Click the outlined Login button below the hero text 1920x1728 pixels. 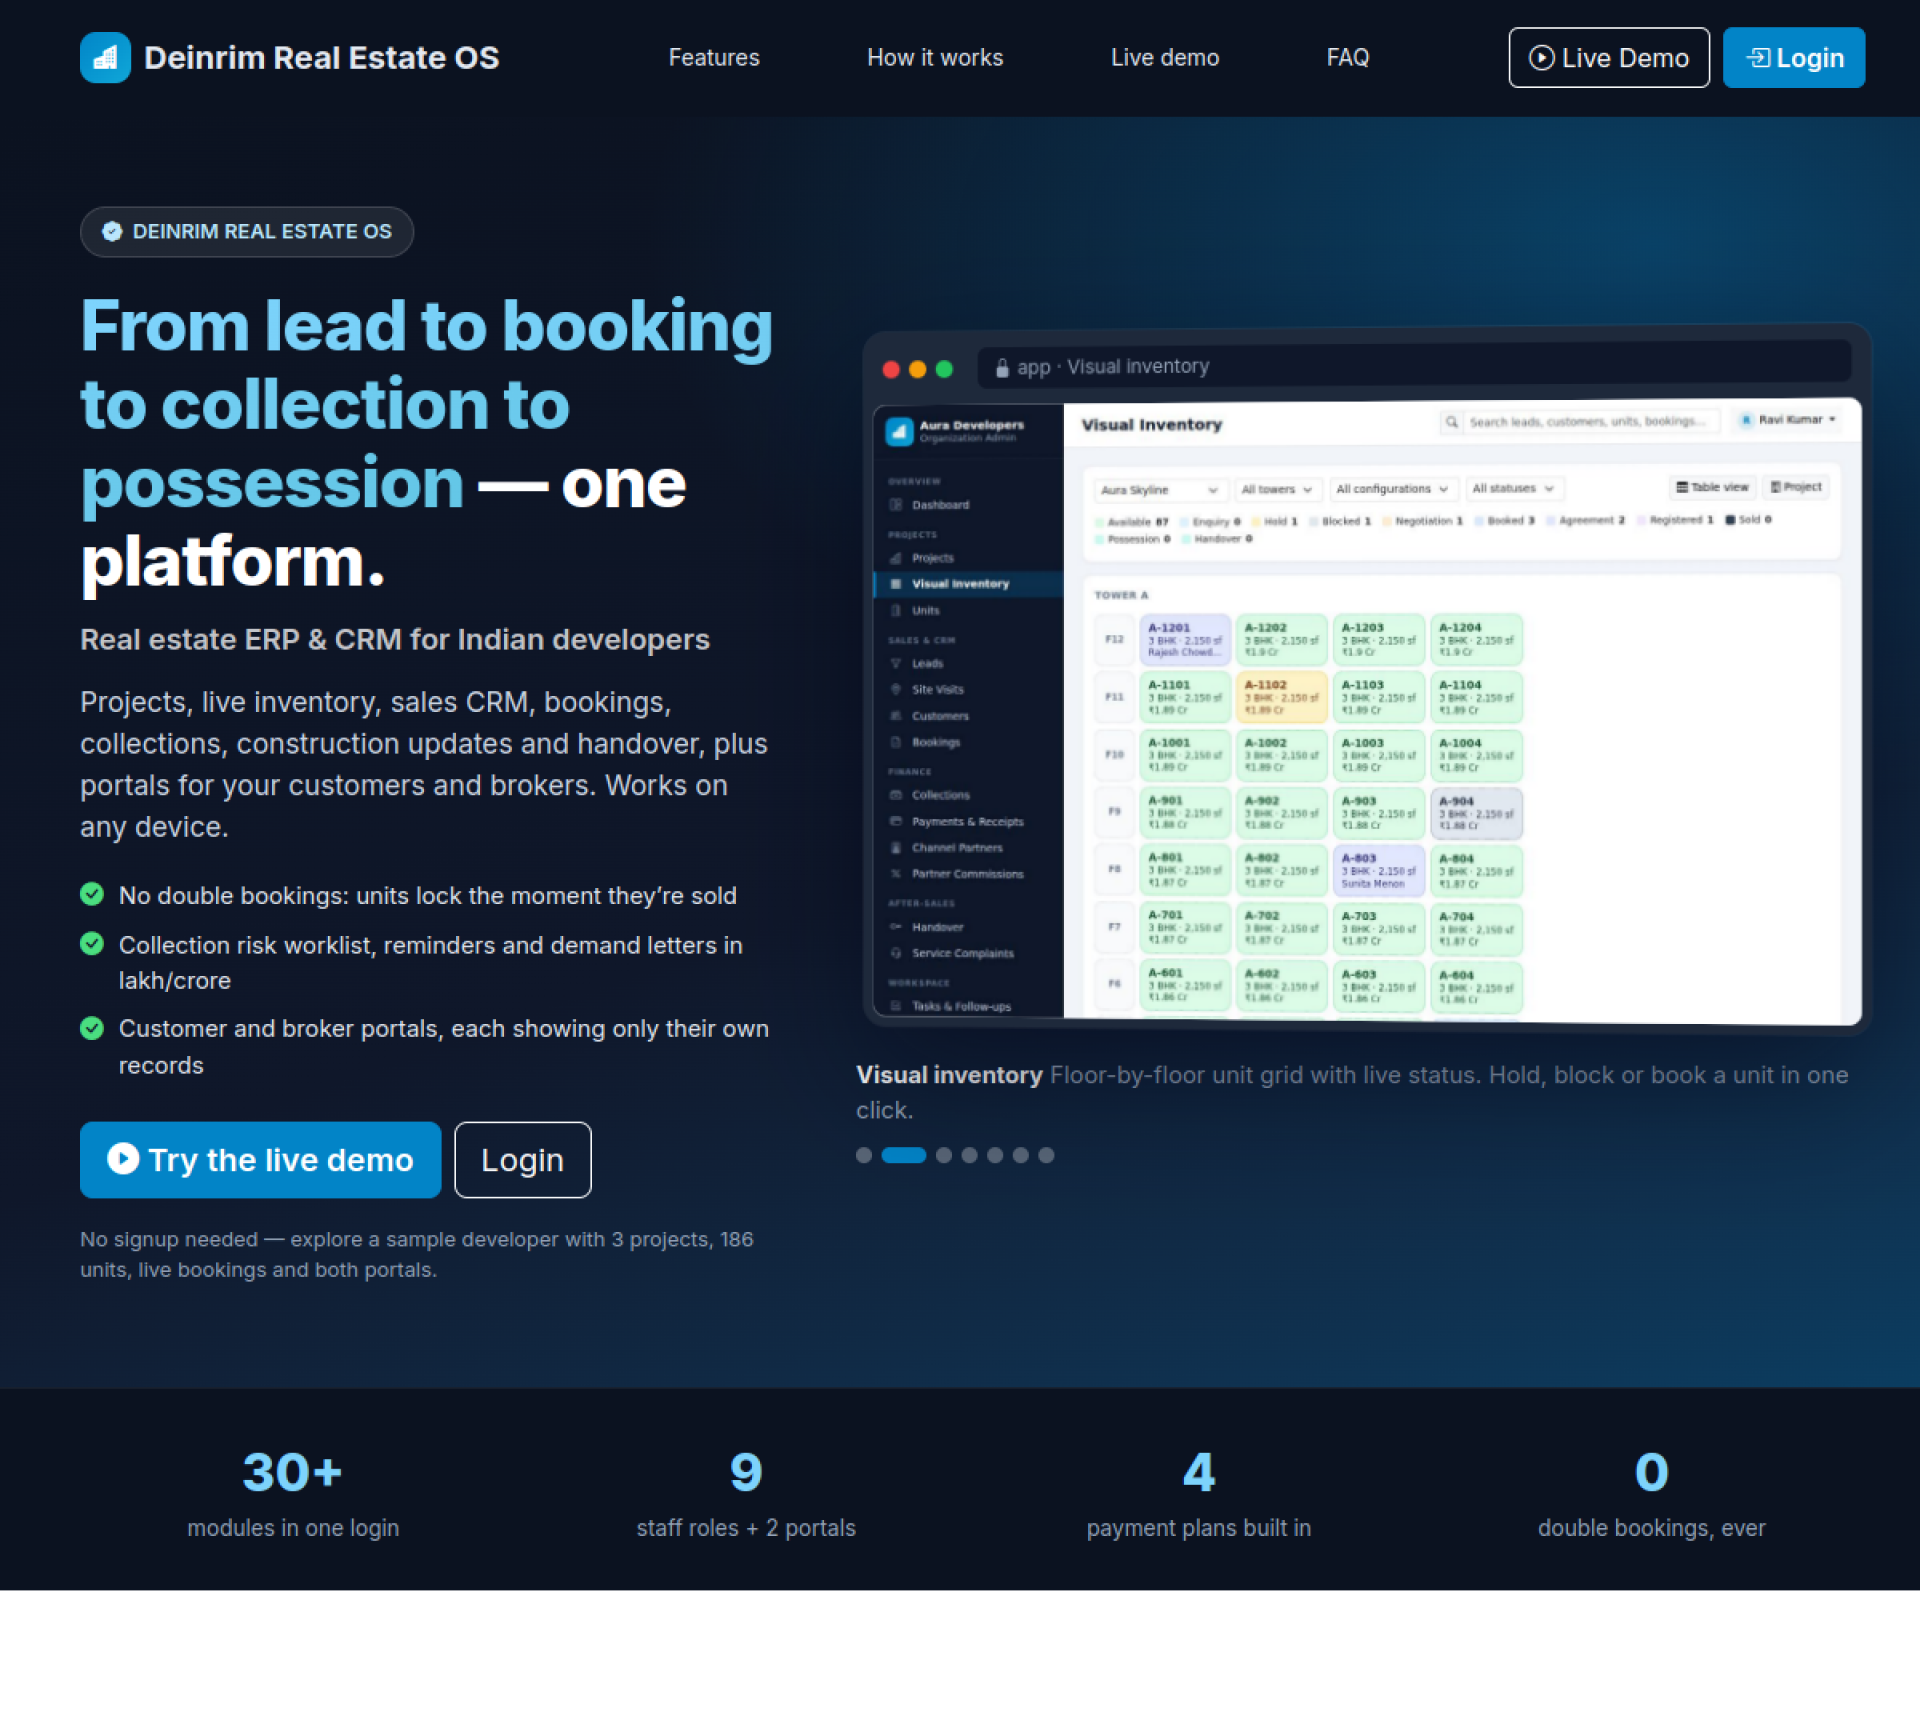(x=523, y=1159)
